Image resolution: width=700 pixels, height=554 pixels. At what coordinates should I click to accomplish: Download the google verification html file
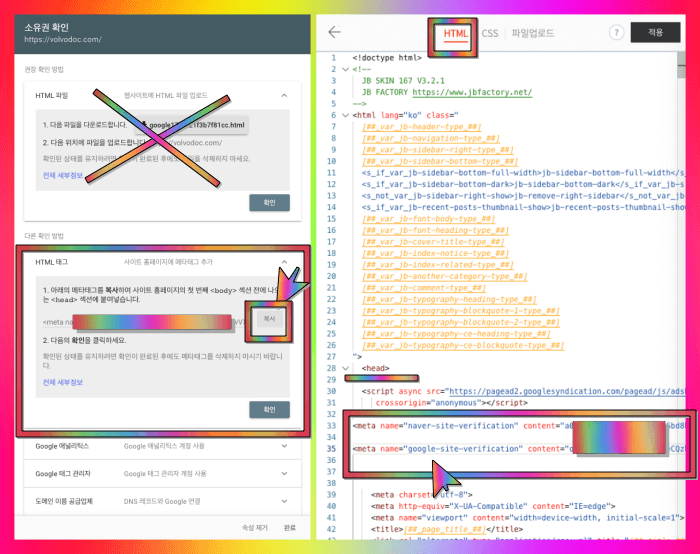(192, 125)
